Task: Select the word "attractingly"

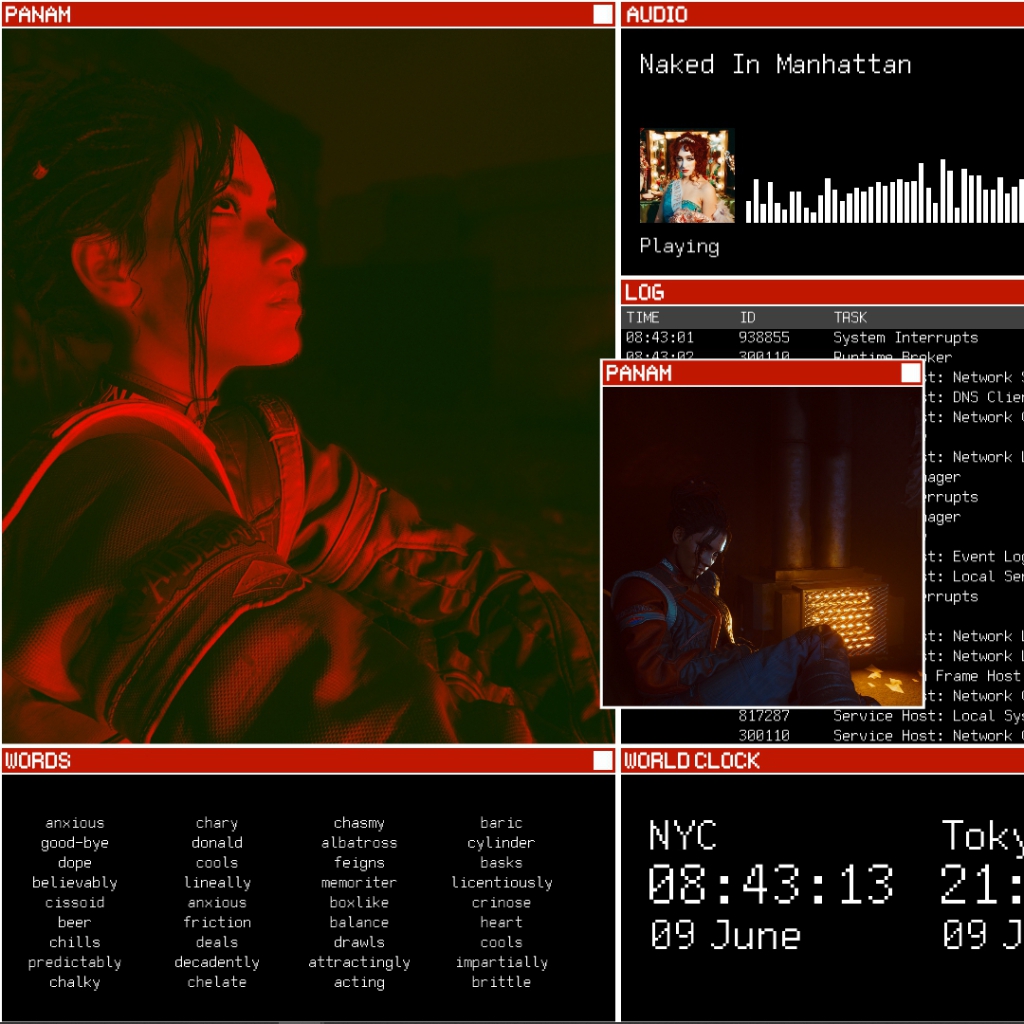Action: (359, 963)
